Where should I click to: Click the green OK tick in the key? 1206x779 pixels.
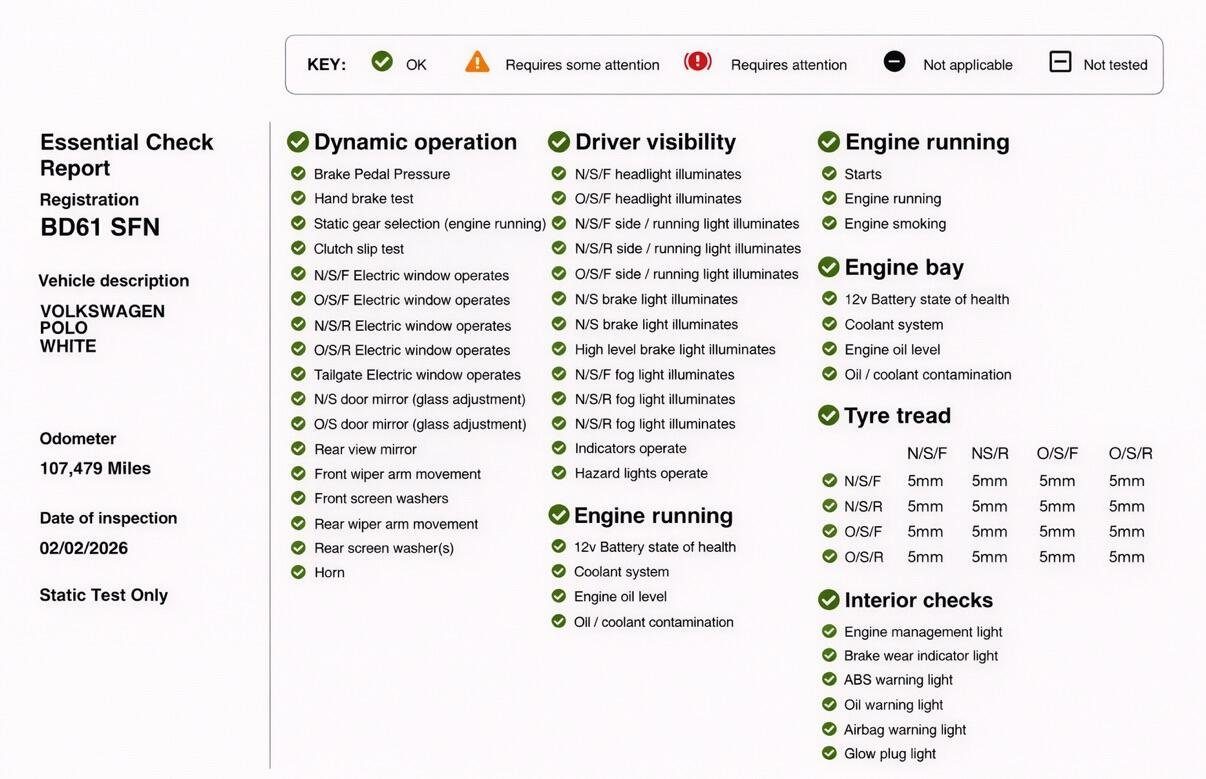(382, 62)
